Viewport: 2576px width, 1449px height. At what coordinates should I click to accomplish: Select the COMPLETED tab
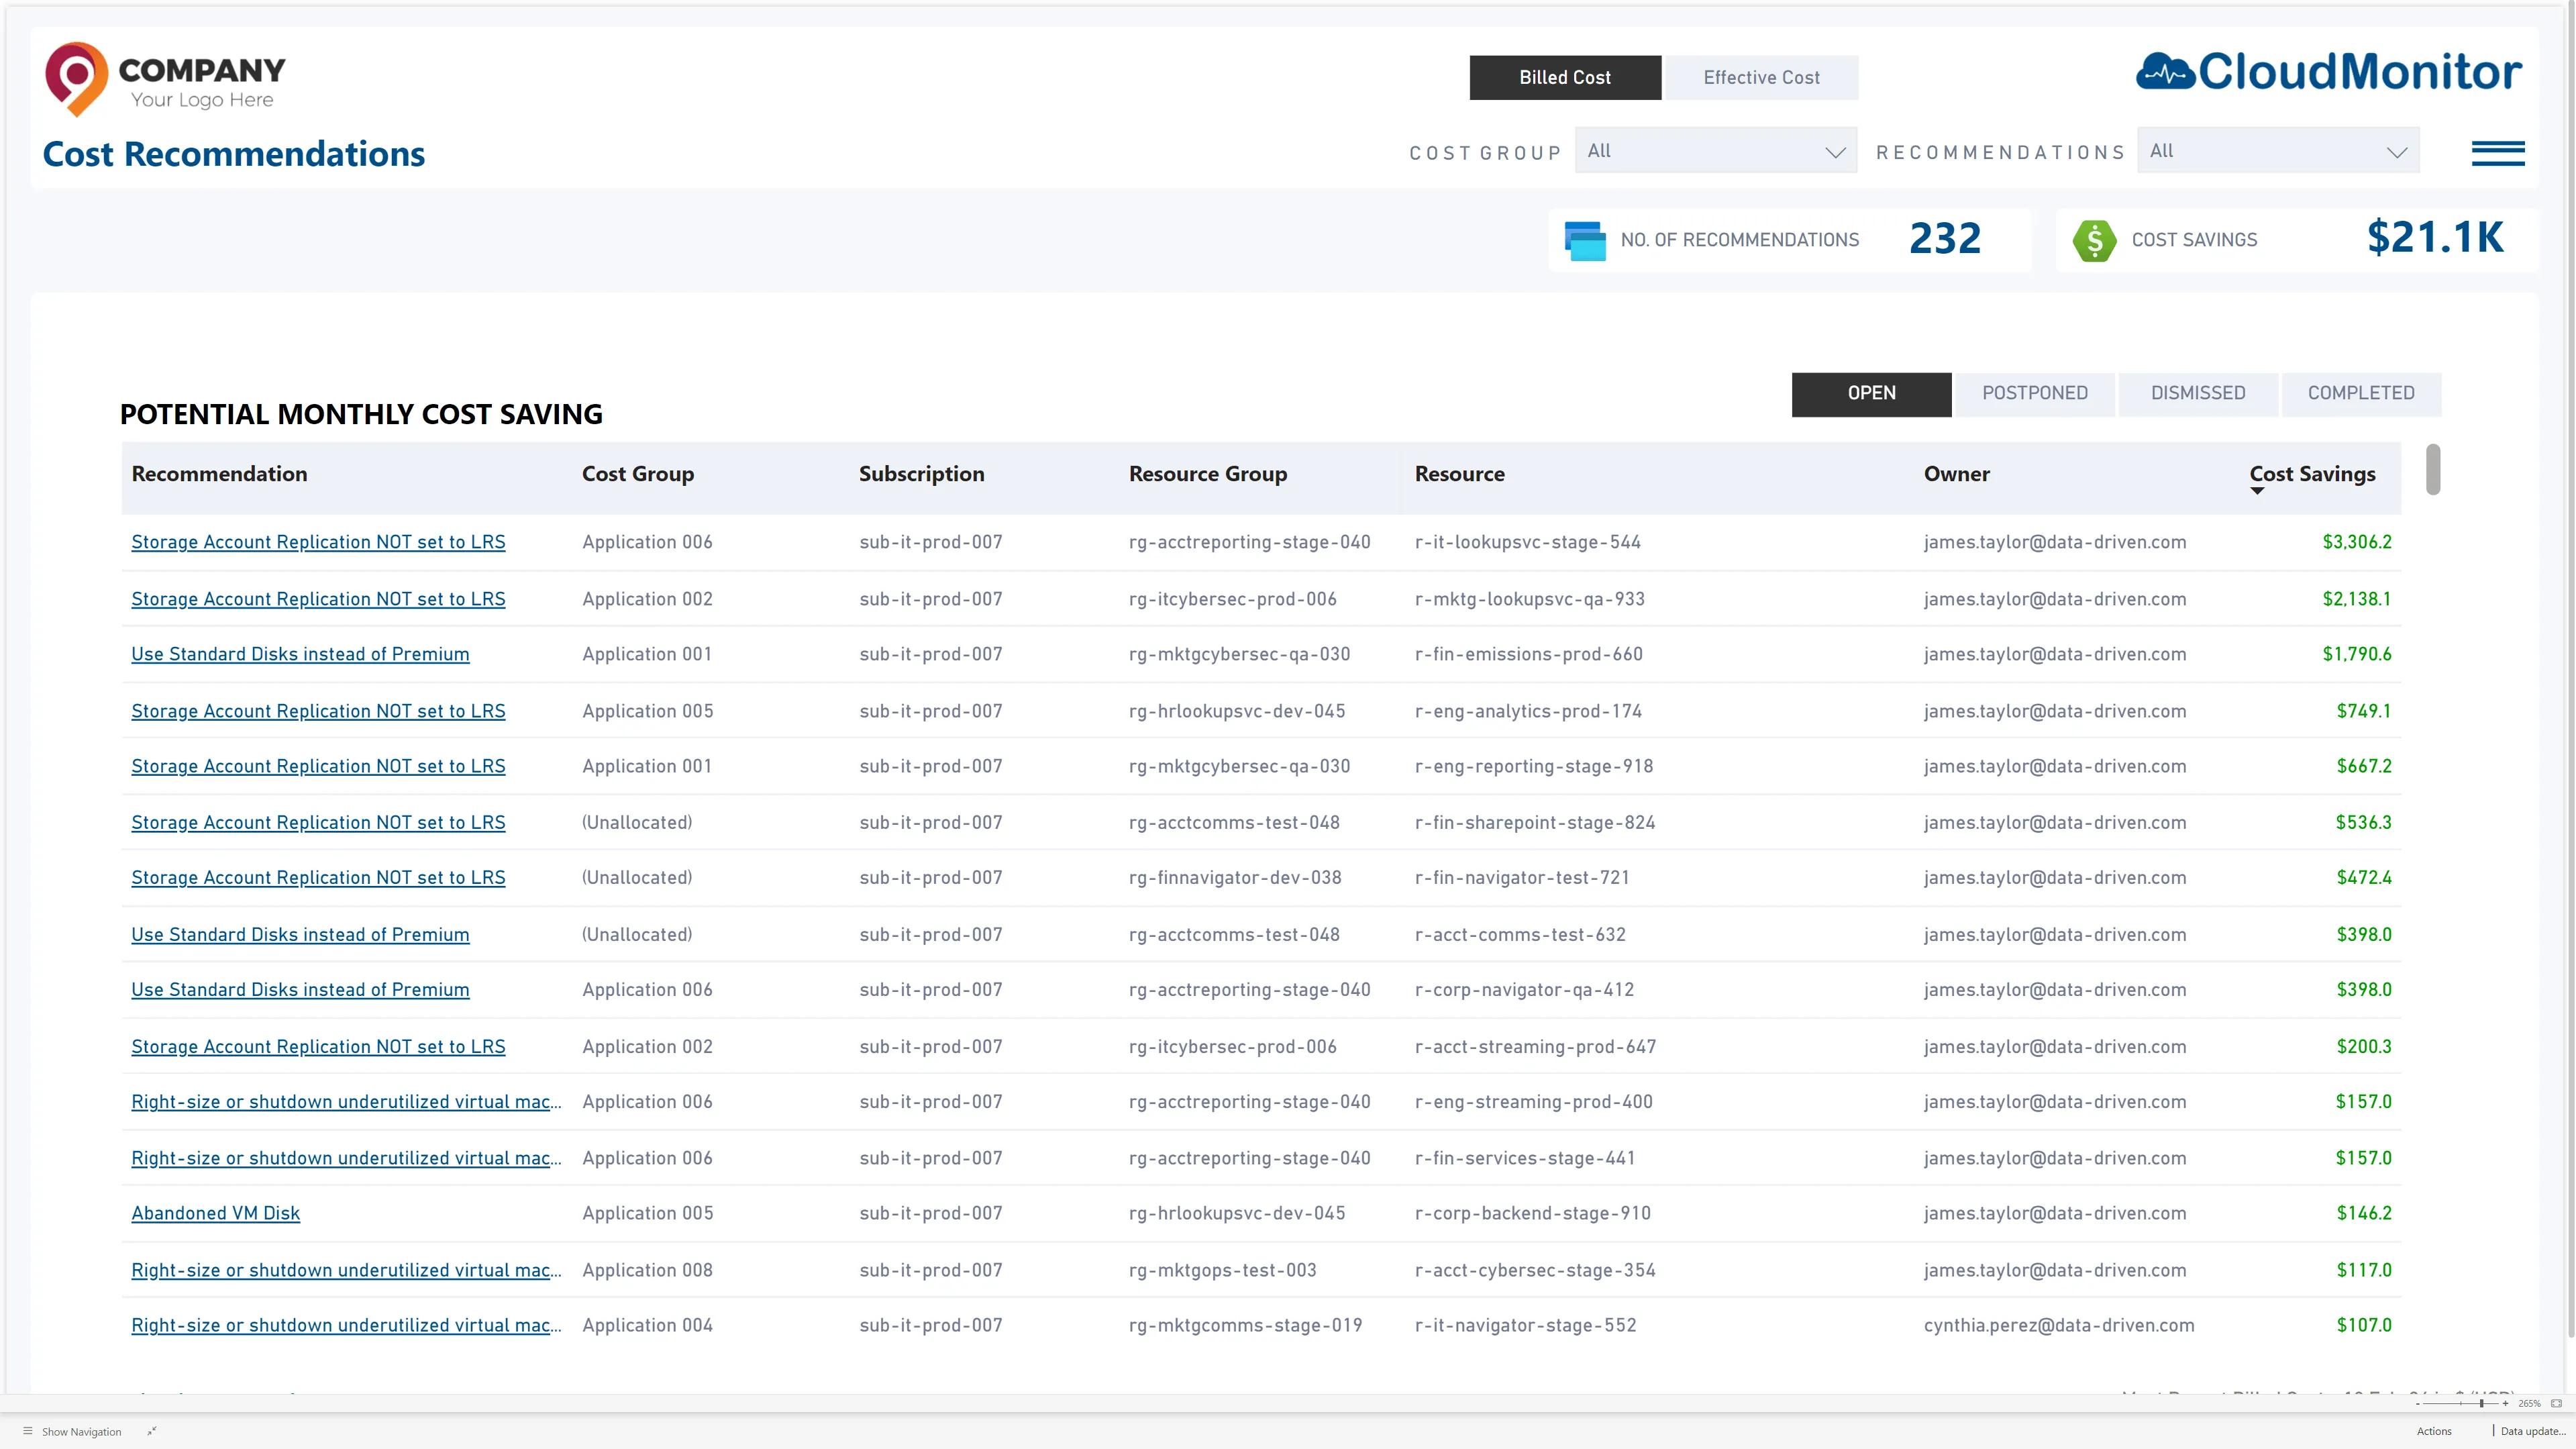click(2361, 394)
